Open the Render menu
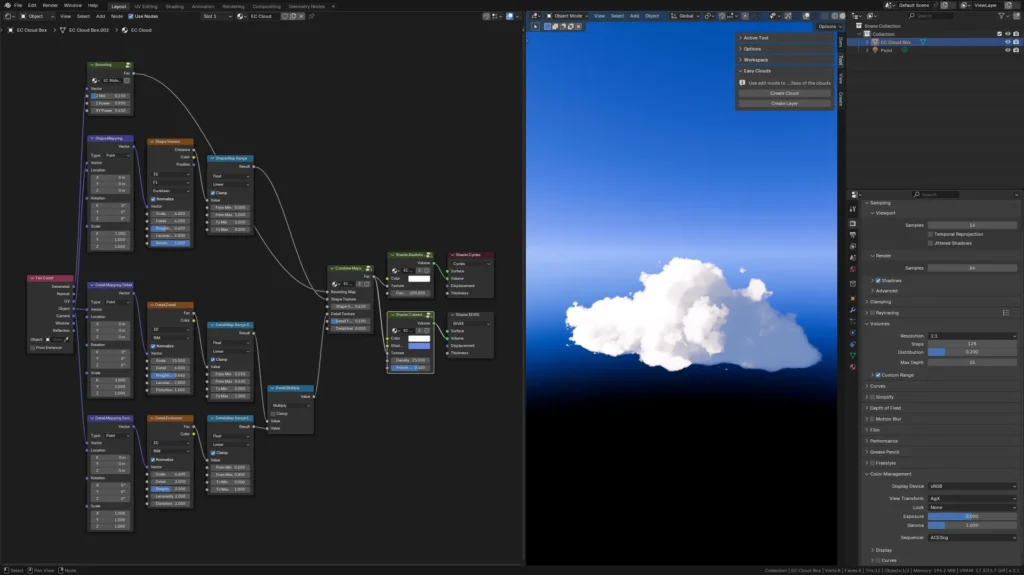 50,5
